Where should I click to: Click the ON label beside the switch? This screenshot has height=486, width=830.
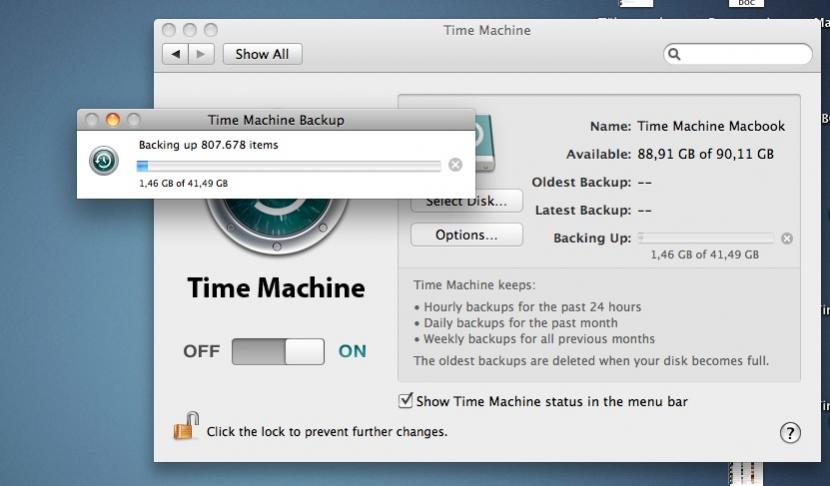(353, 351)
